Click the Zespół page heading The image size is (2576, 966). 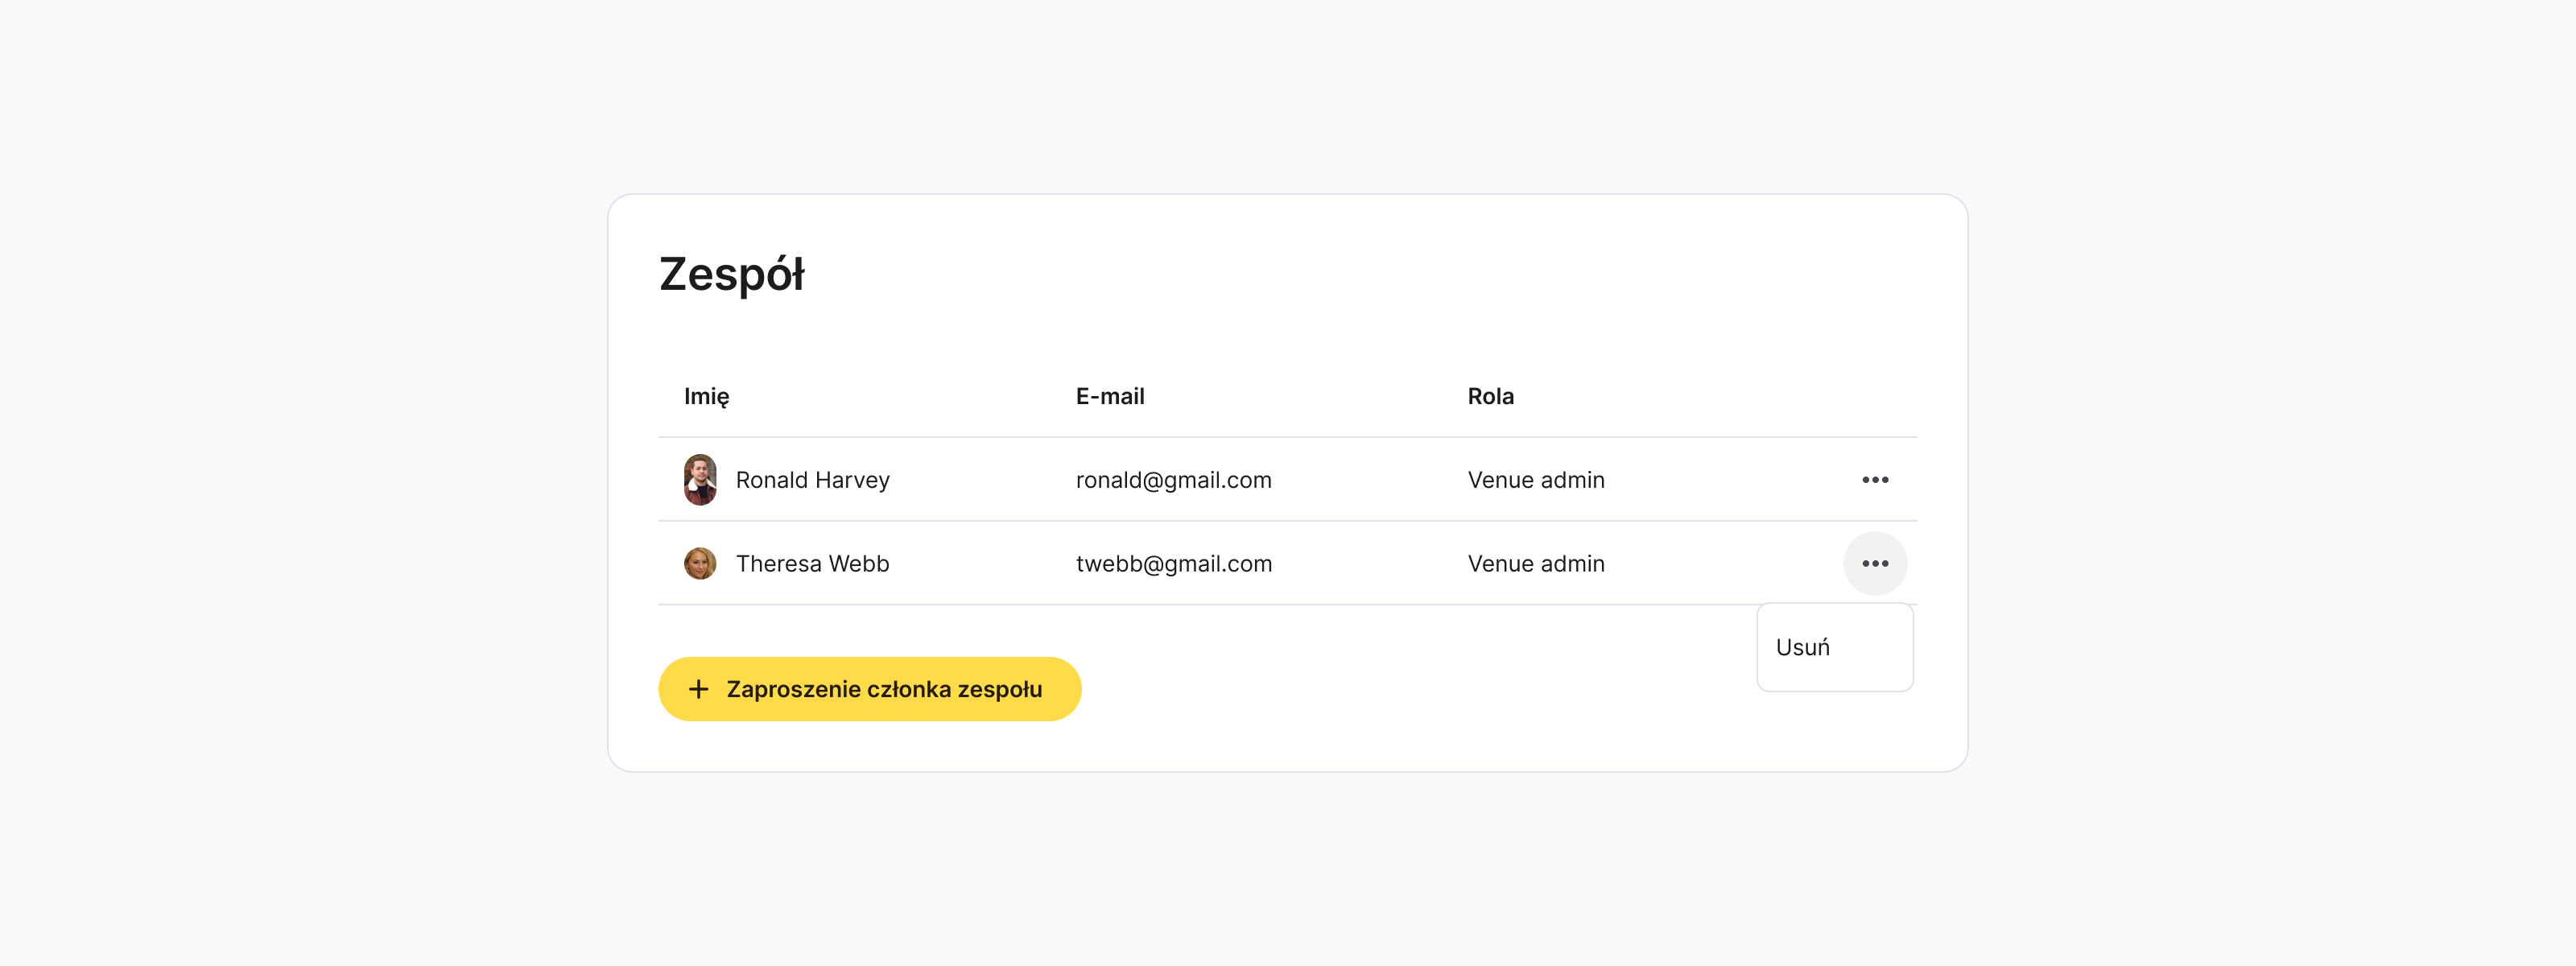click(x=731, y=274)
